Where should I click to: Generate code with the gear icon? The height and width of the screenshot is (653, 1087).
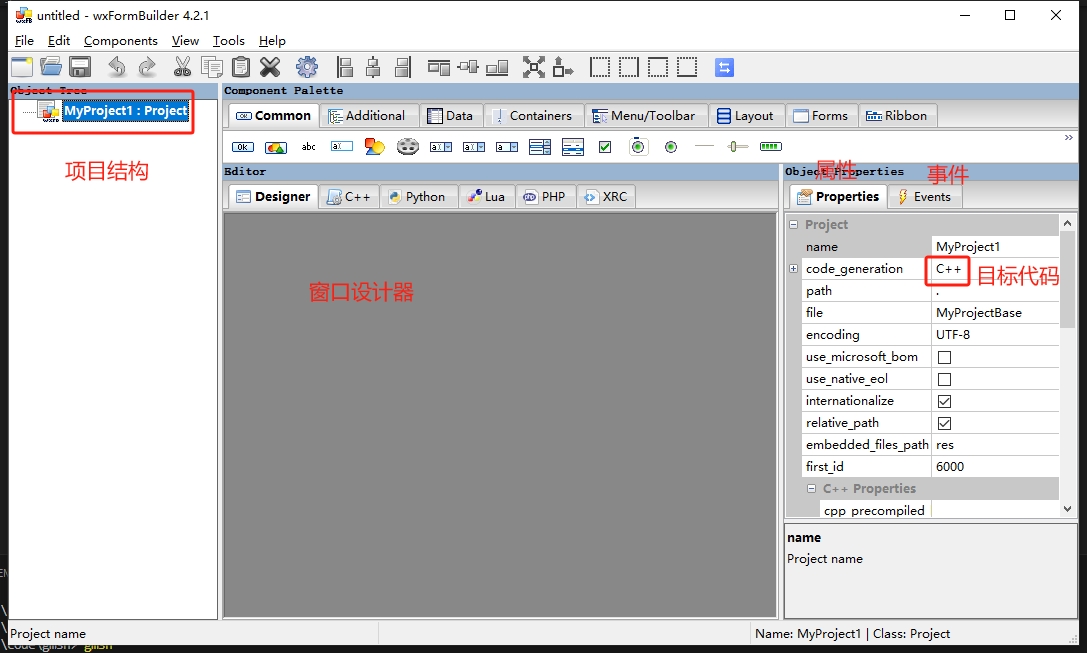point(307,67)
